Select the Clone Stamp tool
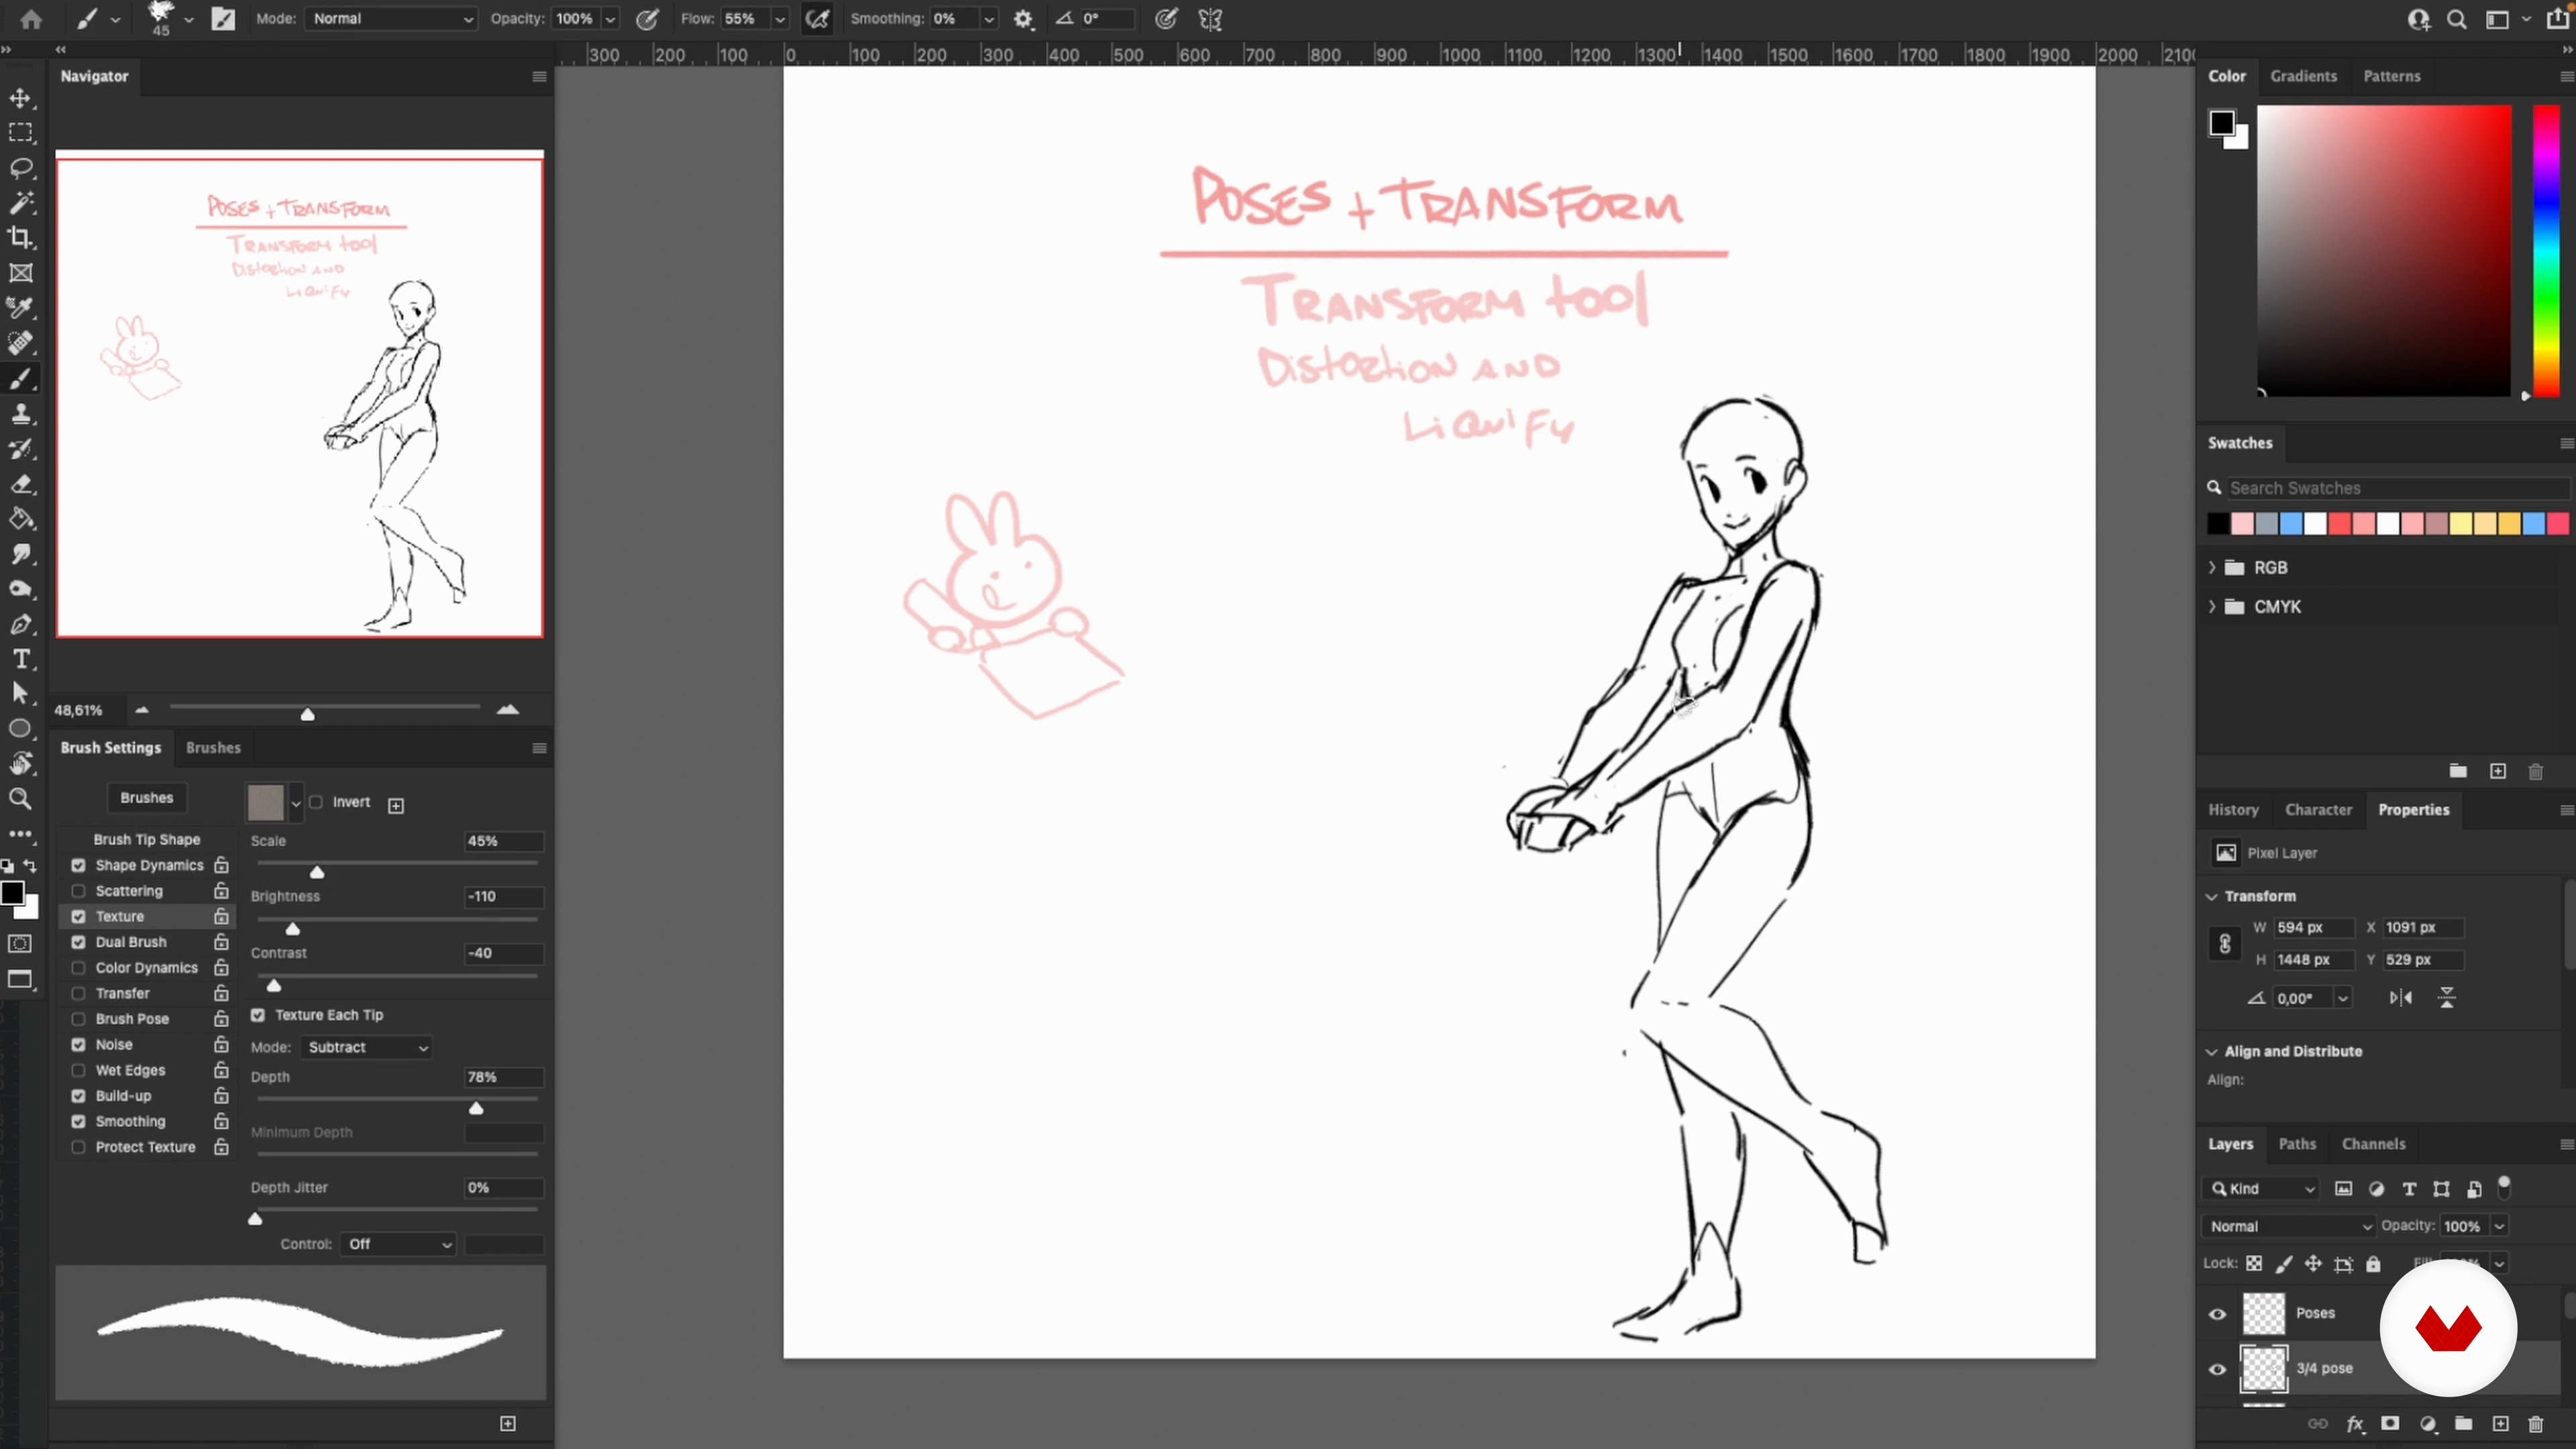Screen dimensions: 2576x1449 20,414
